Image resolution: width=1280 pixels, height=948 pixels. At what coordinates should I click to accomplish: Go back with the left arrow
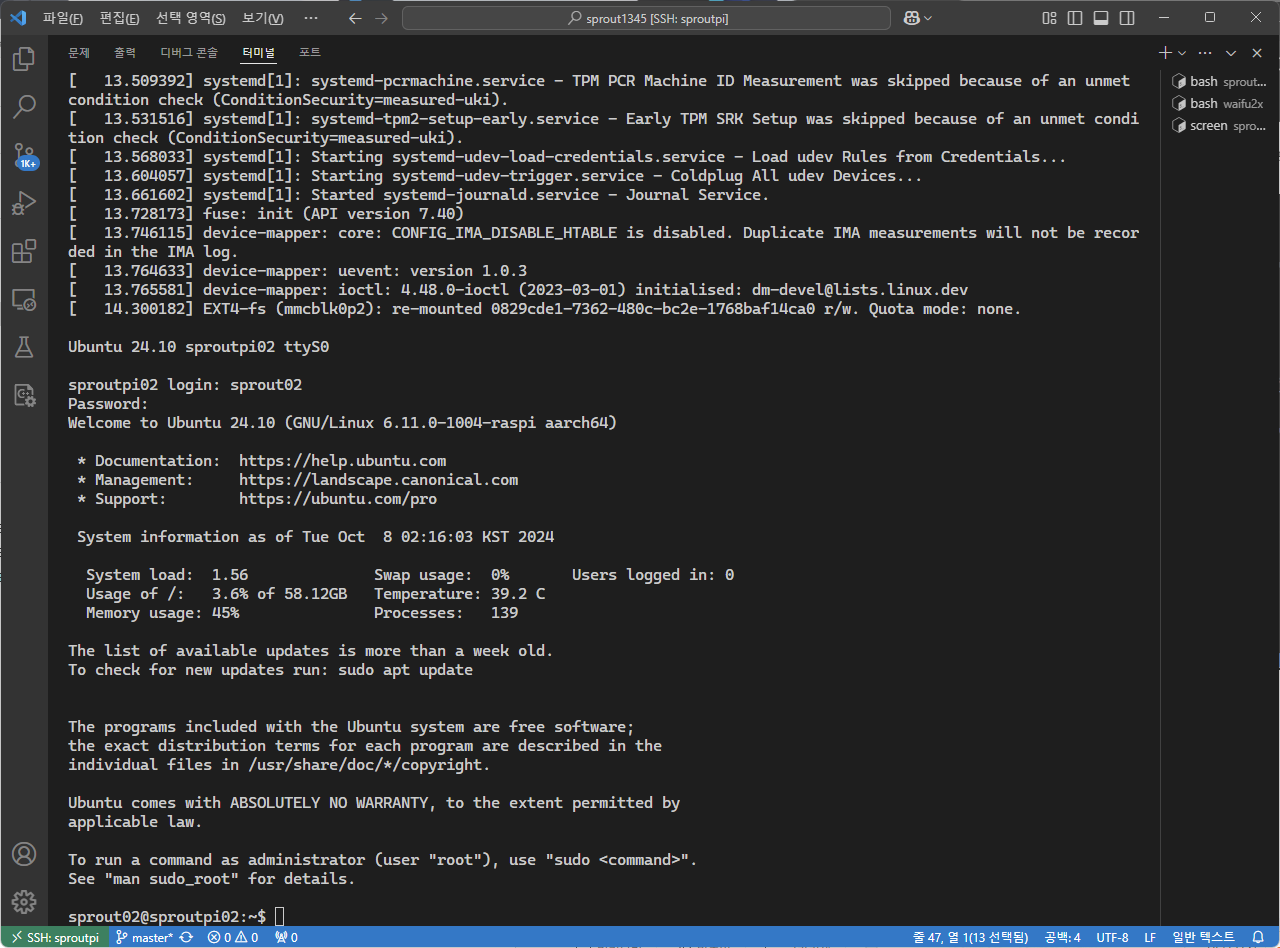tap(355, 18)
